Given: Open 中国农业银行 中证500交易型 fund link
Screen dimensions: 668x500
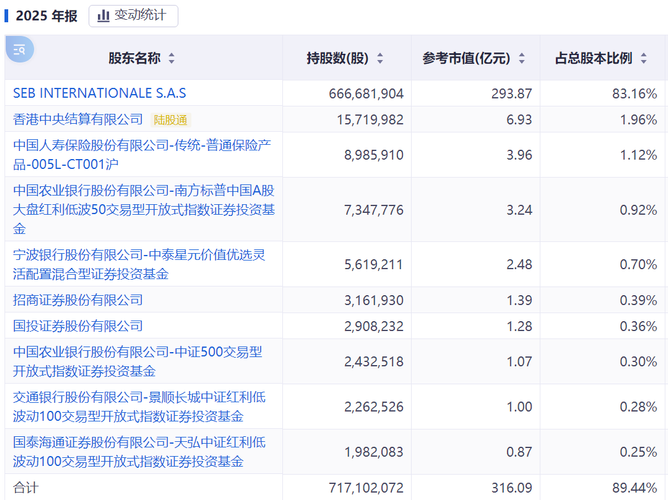Looking at the screenshot, I should pos(138,361).
